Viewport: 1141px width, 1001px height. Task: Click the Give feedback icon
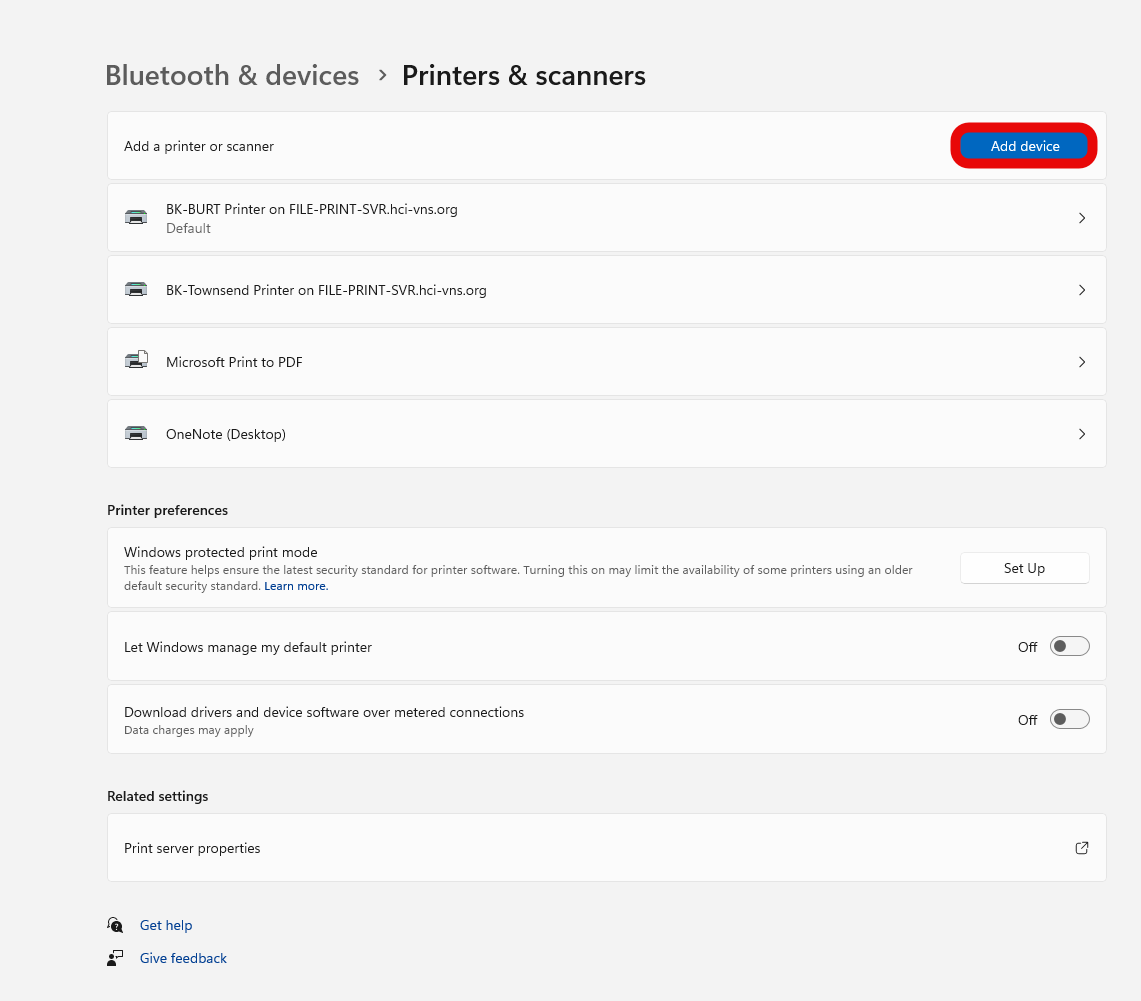click(x=115, y=957)
